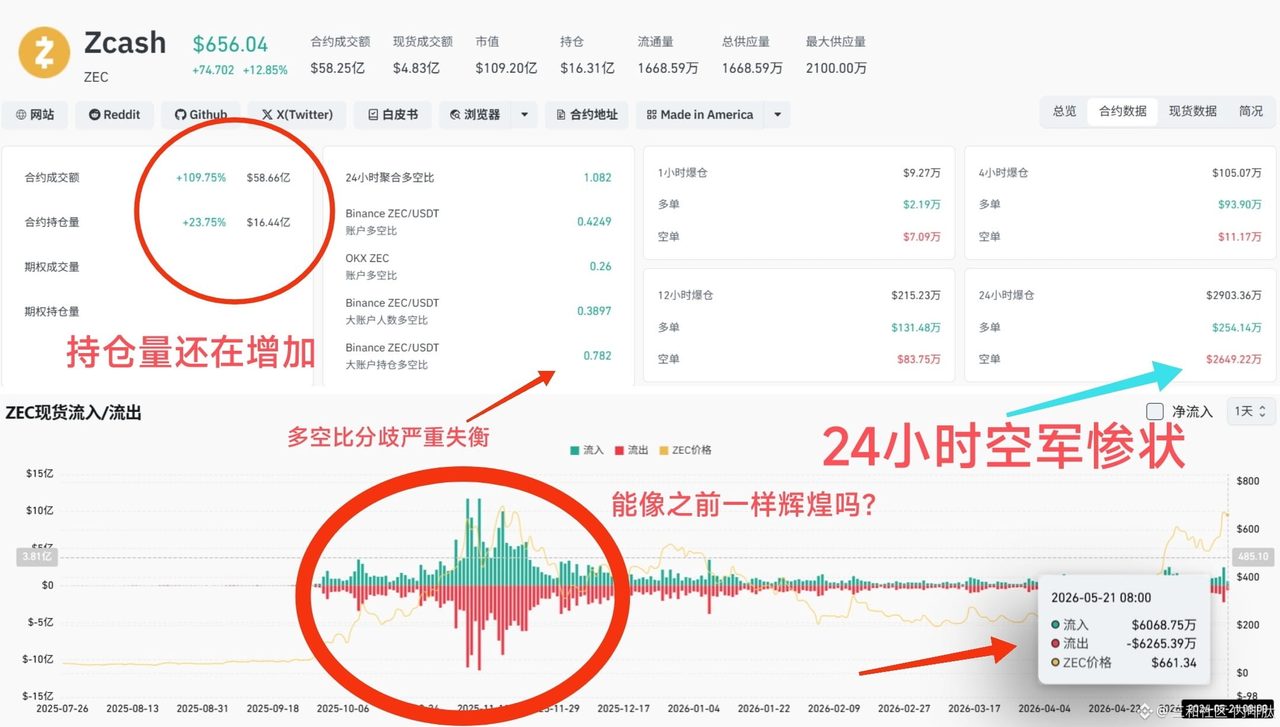Image resolution: width=1280 pixels, height=727 pixels.
Task: Open the 1天 interval dropdown
Action: coord(1251,411)
